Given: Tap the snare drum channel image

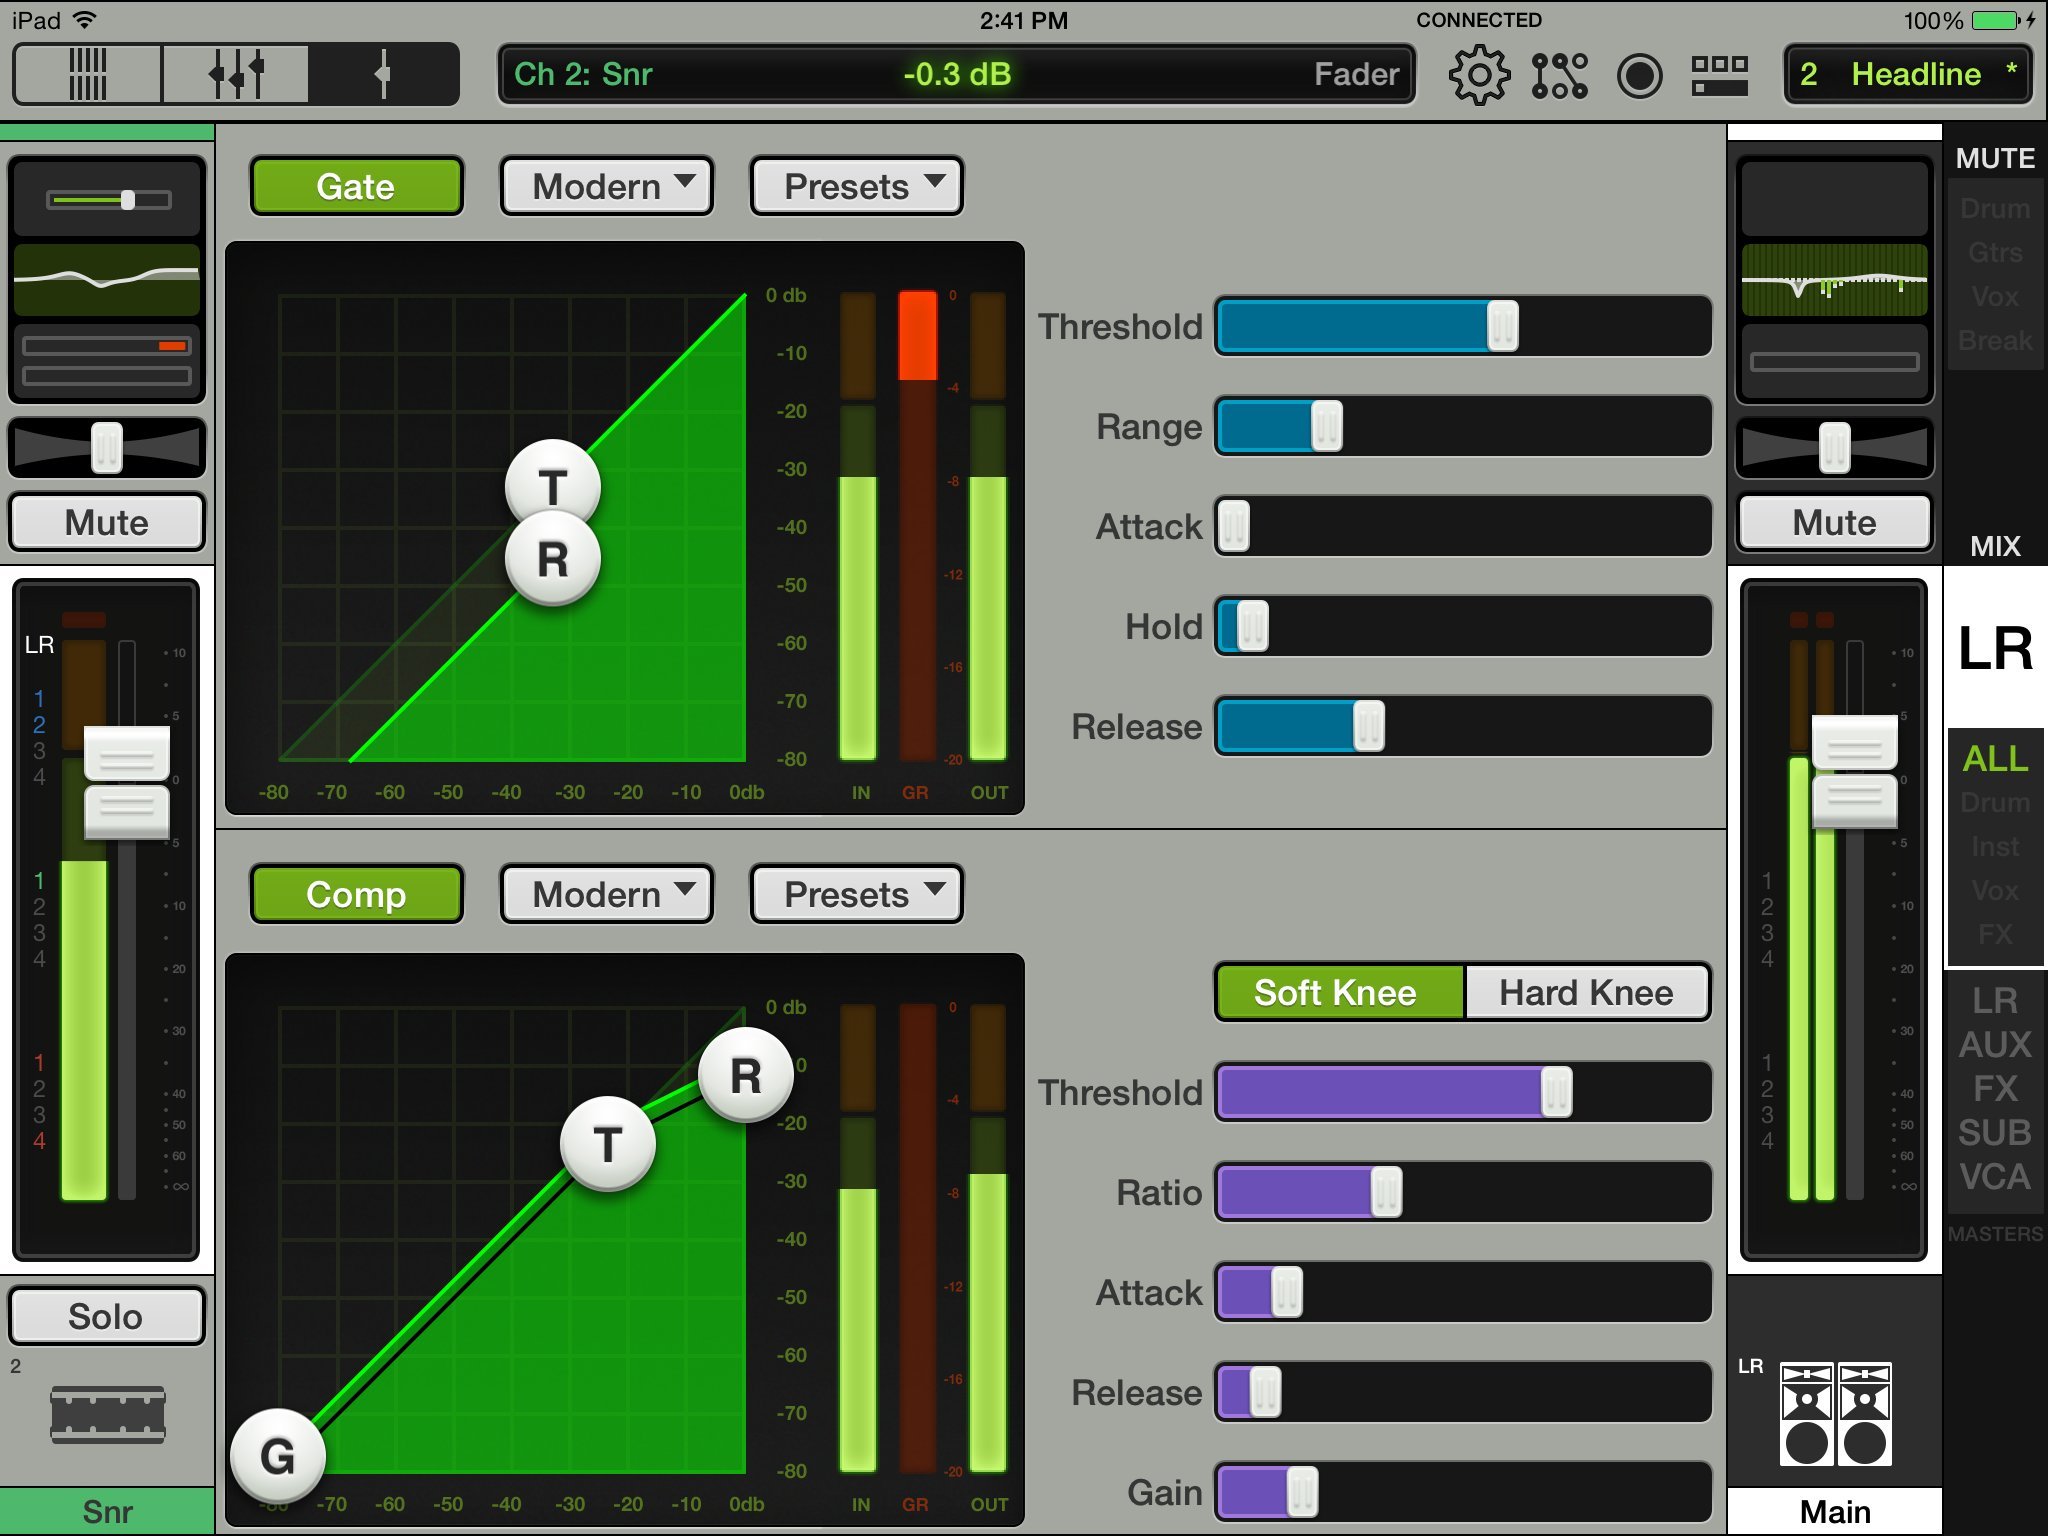Looking at the screenshot, I should [107, 1414].
